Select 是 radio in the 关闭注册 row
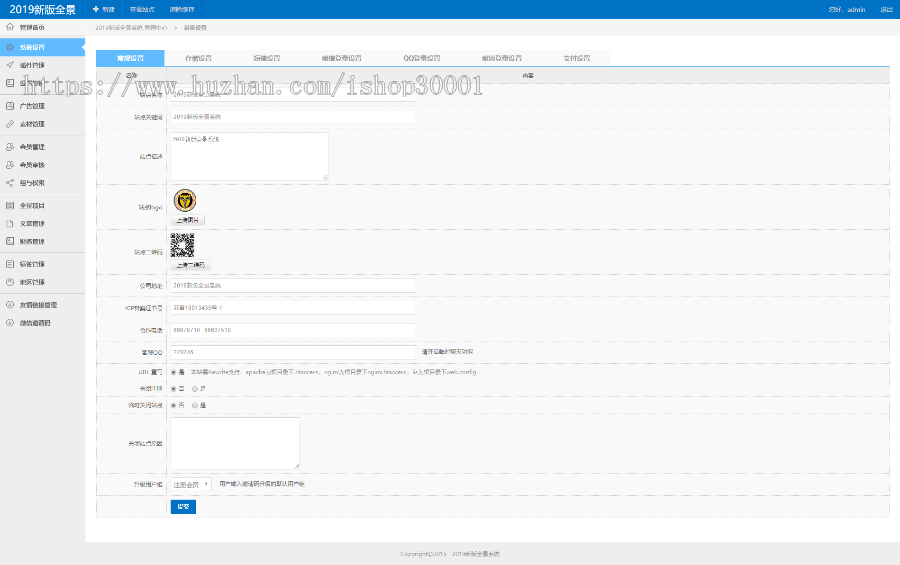900x565 pixels. [194, 388]
